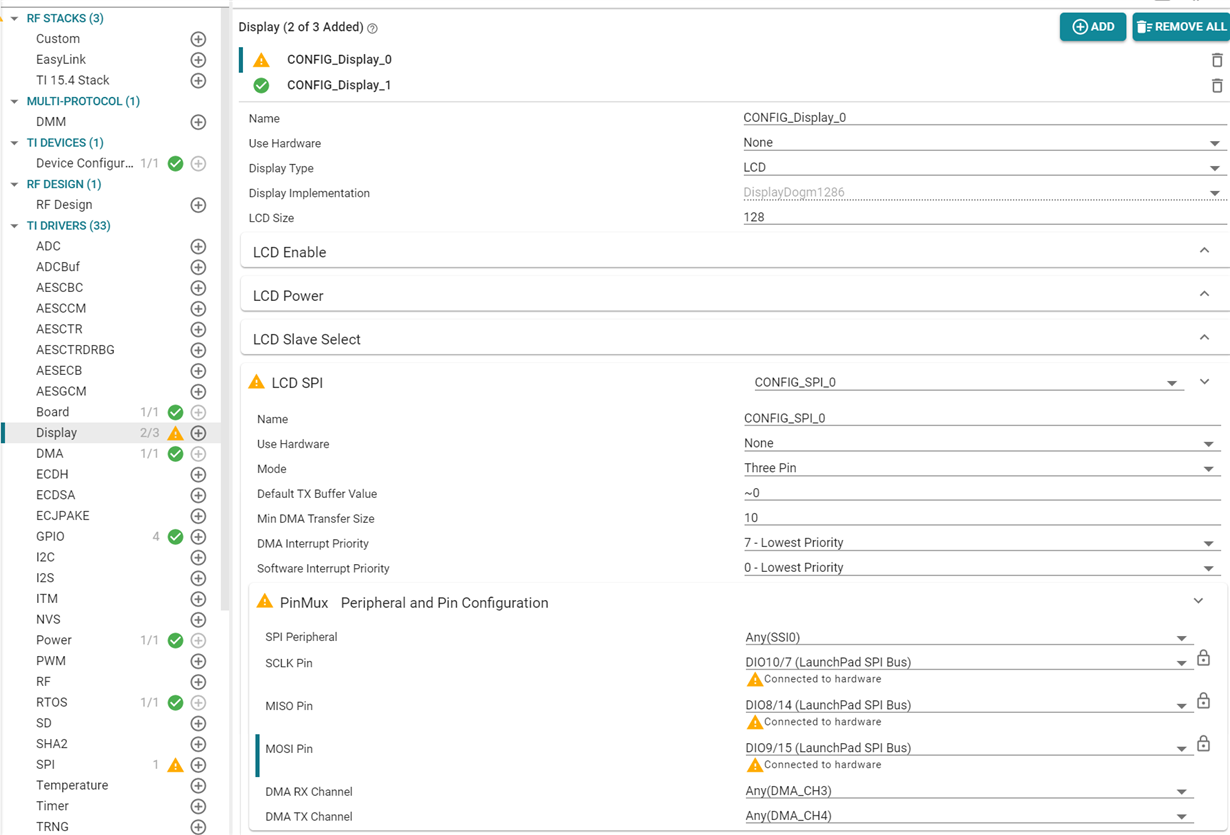
Task: Click the LCD Size input field
Action: pos(984,217)
